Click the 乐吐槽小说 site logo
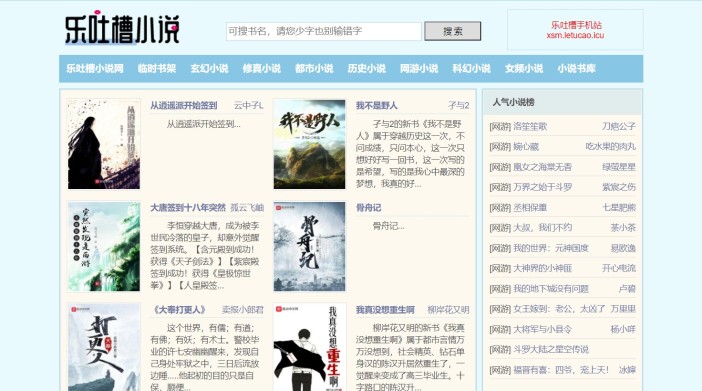The width and height of the screenshot is (702, 391). pos(122,28)
